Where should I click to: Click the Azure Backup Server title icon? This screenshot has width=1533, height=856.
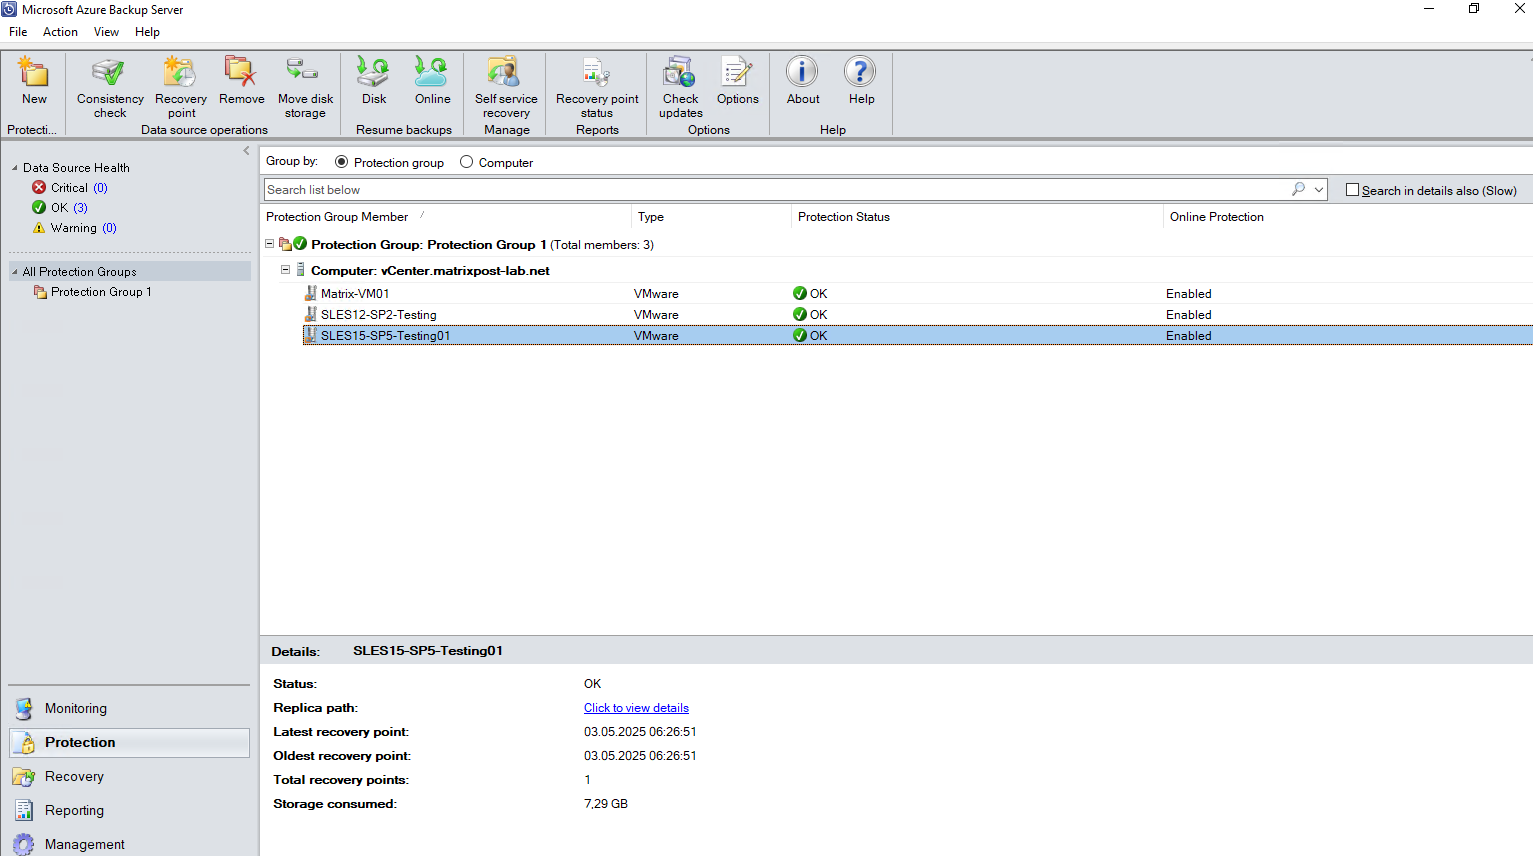(x=9, y=9)
